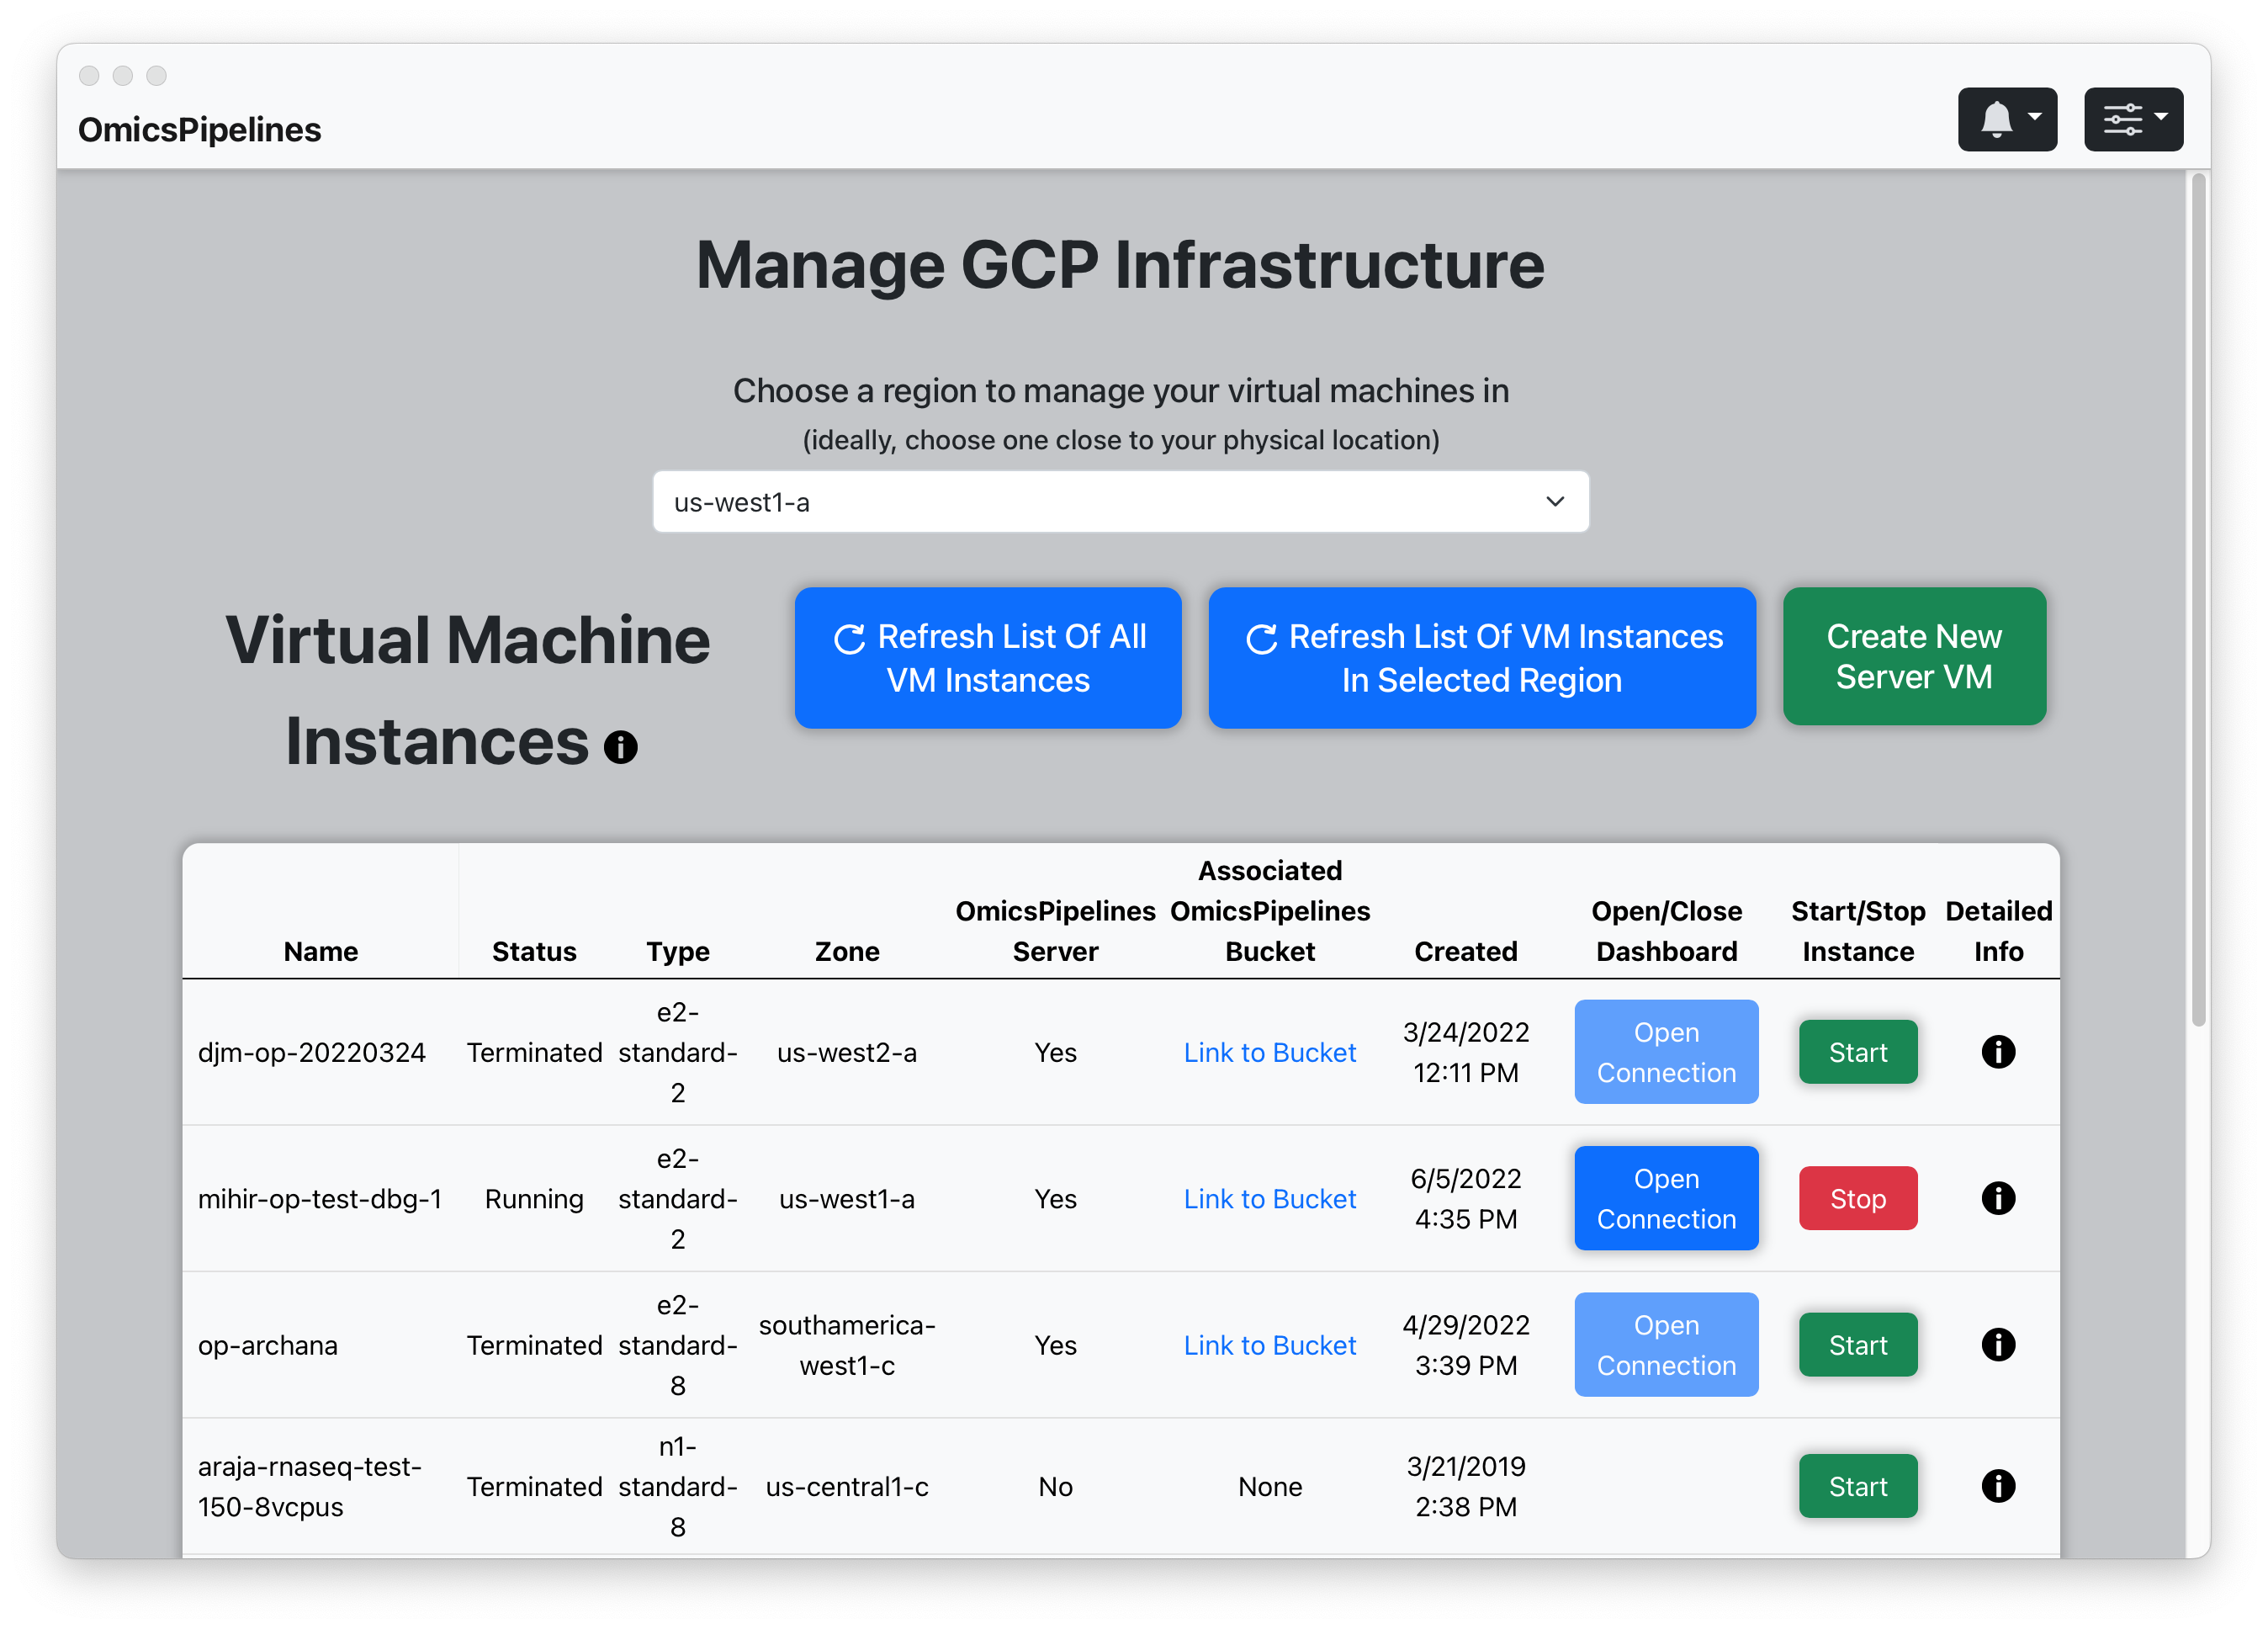Image resolution: width=2268 pixels, height=1629 pixels.
Task: Open connection for mihir-op-test-dbg-1
Action: tap(1665, 1197)
